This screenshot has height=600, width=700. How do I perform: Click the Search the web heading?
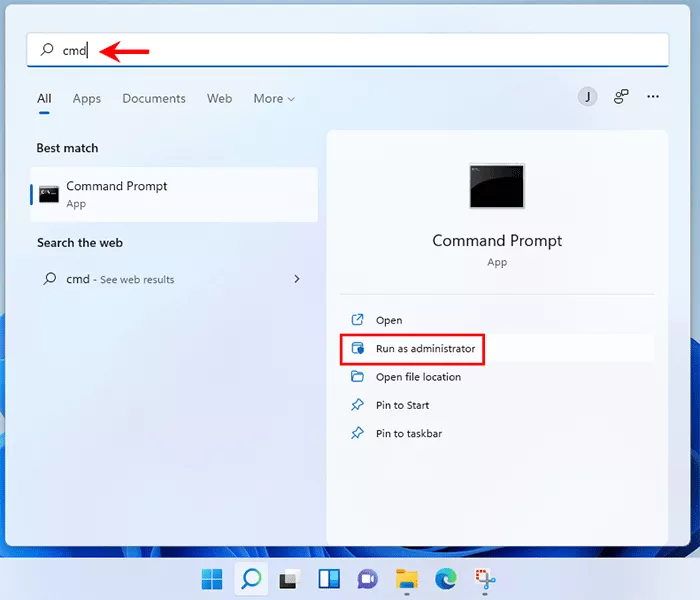pyautogui.click(x=80, y=243)
